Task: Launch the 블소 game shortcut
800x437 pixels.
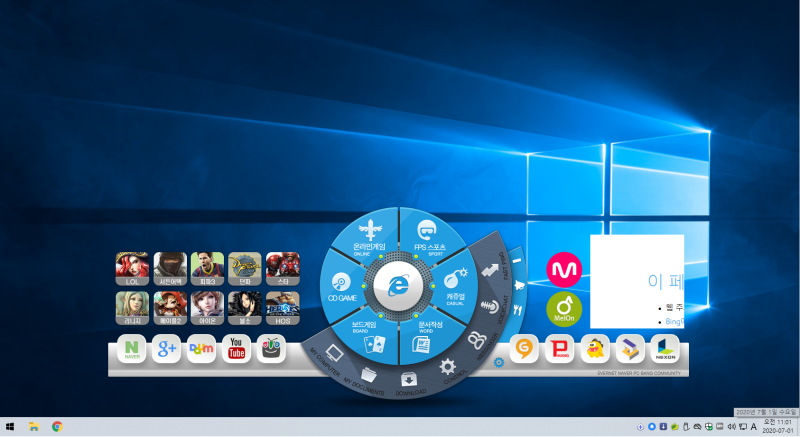Action: click(245, 308)
